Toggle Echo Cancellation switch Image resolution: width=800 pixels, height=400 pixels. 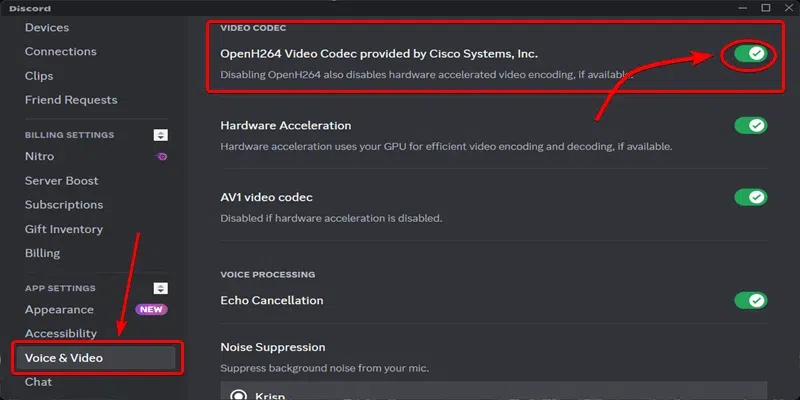tap(750, 300)
